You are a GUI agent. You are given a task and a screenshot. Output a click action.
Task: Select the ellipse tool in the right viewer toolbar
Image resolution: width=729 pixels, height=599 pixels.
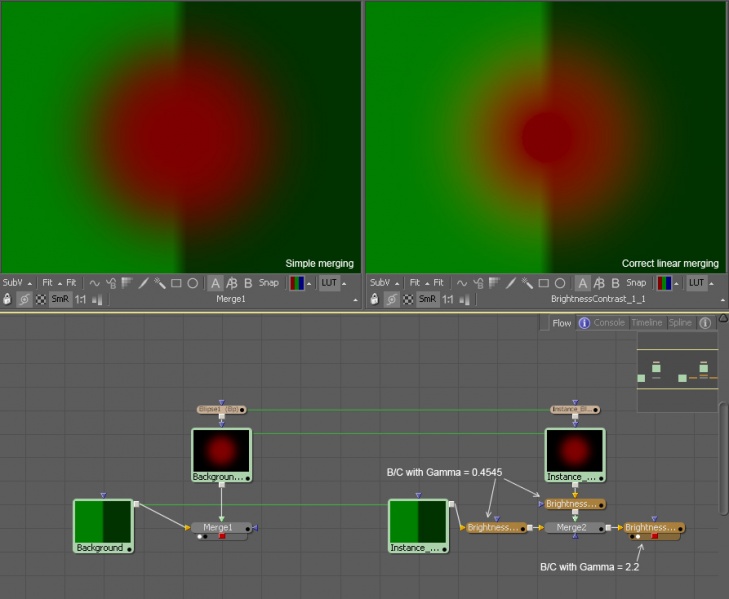click(560, 283)
